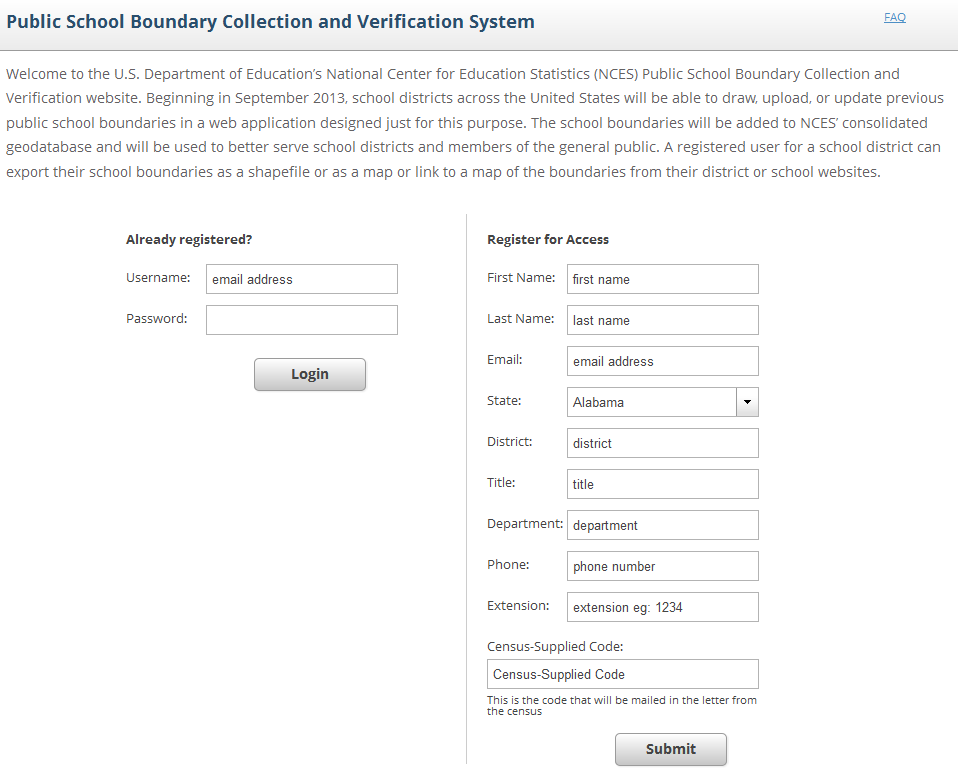Click the page title heading text

pyautogui.click(x=270, y=21)
